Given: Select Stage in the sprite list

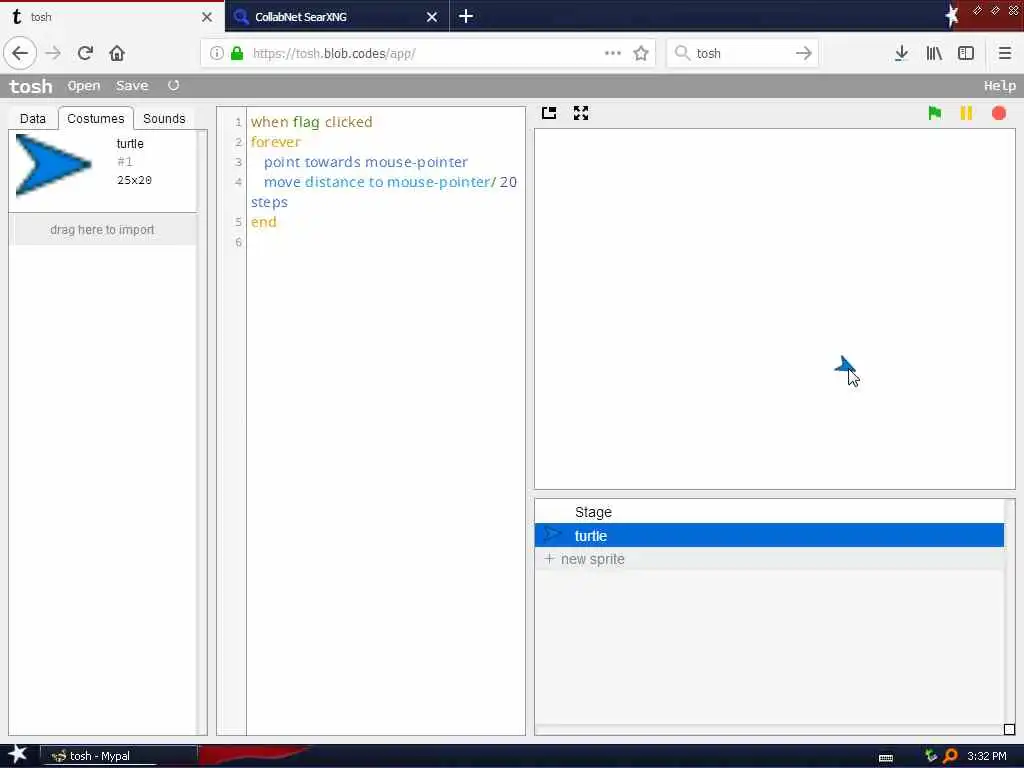Looking at the screenshot, I should pos(769,512).
